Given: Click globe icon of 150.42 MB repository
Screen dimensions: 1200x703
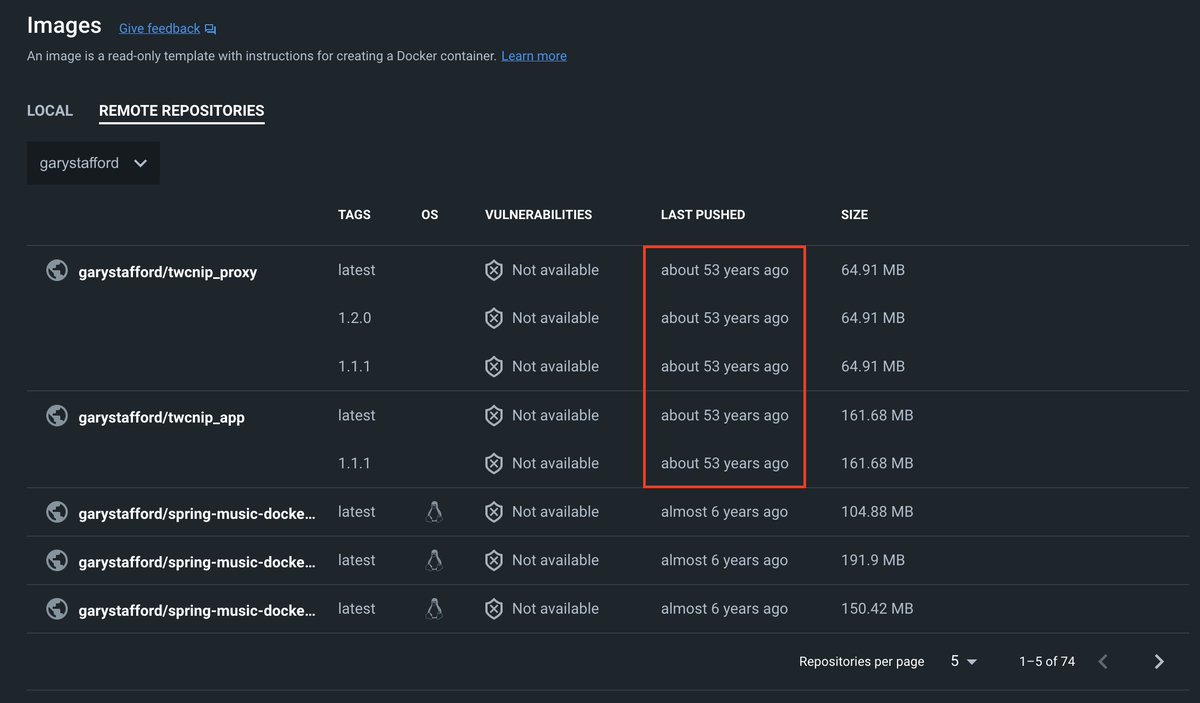Looking at the screenshot, I should (x=57, y=609).
